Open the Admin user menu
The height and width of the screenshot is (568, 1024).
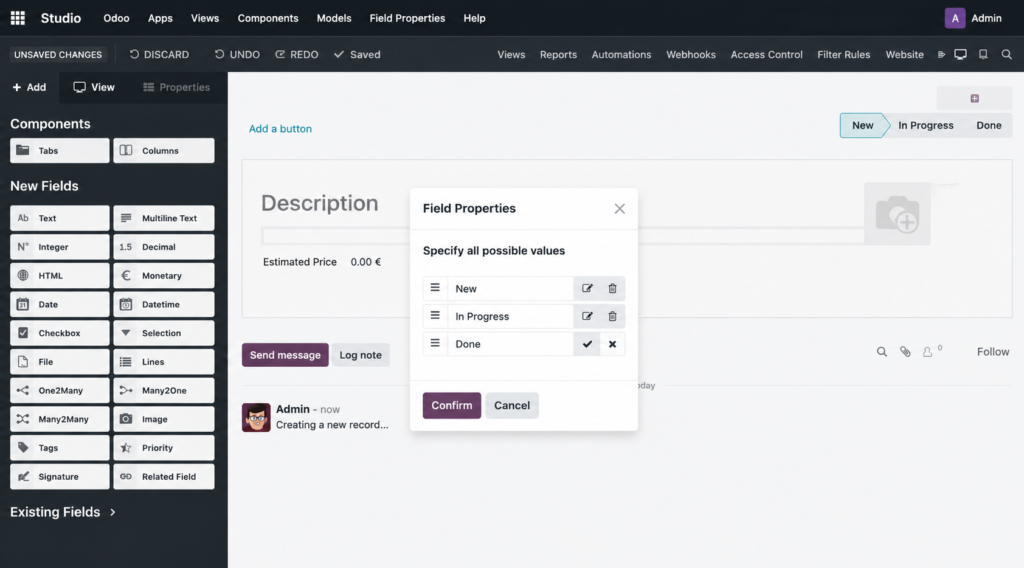pyautogui.click(x=973, y=18)
